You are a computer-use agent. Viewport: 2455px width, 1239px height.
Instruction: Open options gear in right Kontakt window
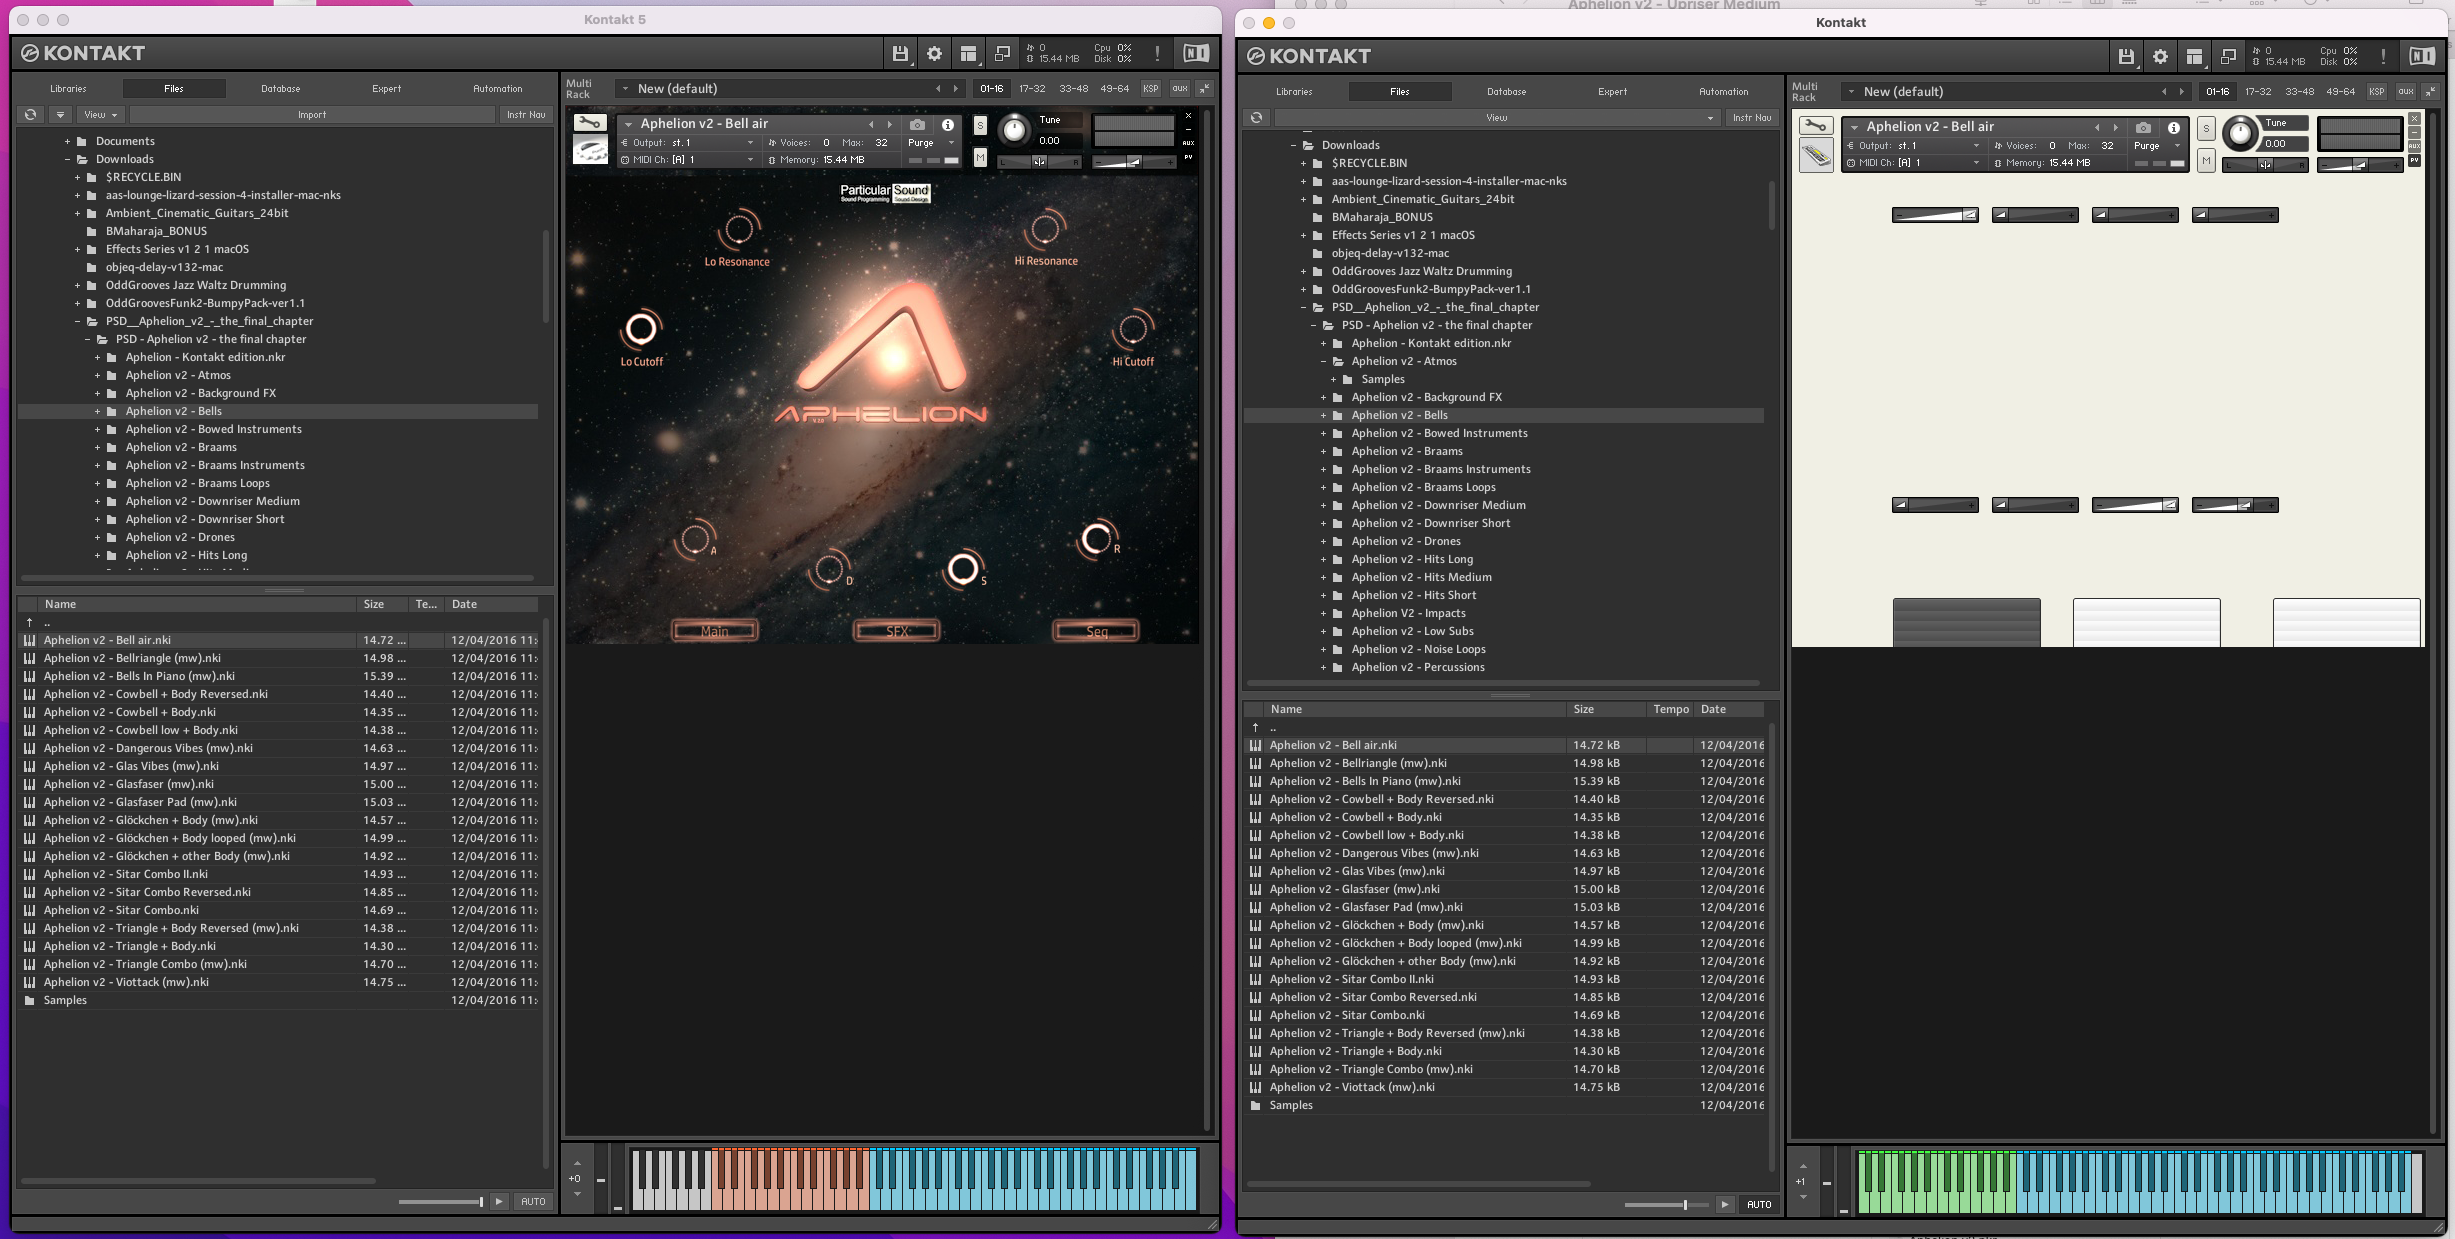pos(2160,57)
